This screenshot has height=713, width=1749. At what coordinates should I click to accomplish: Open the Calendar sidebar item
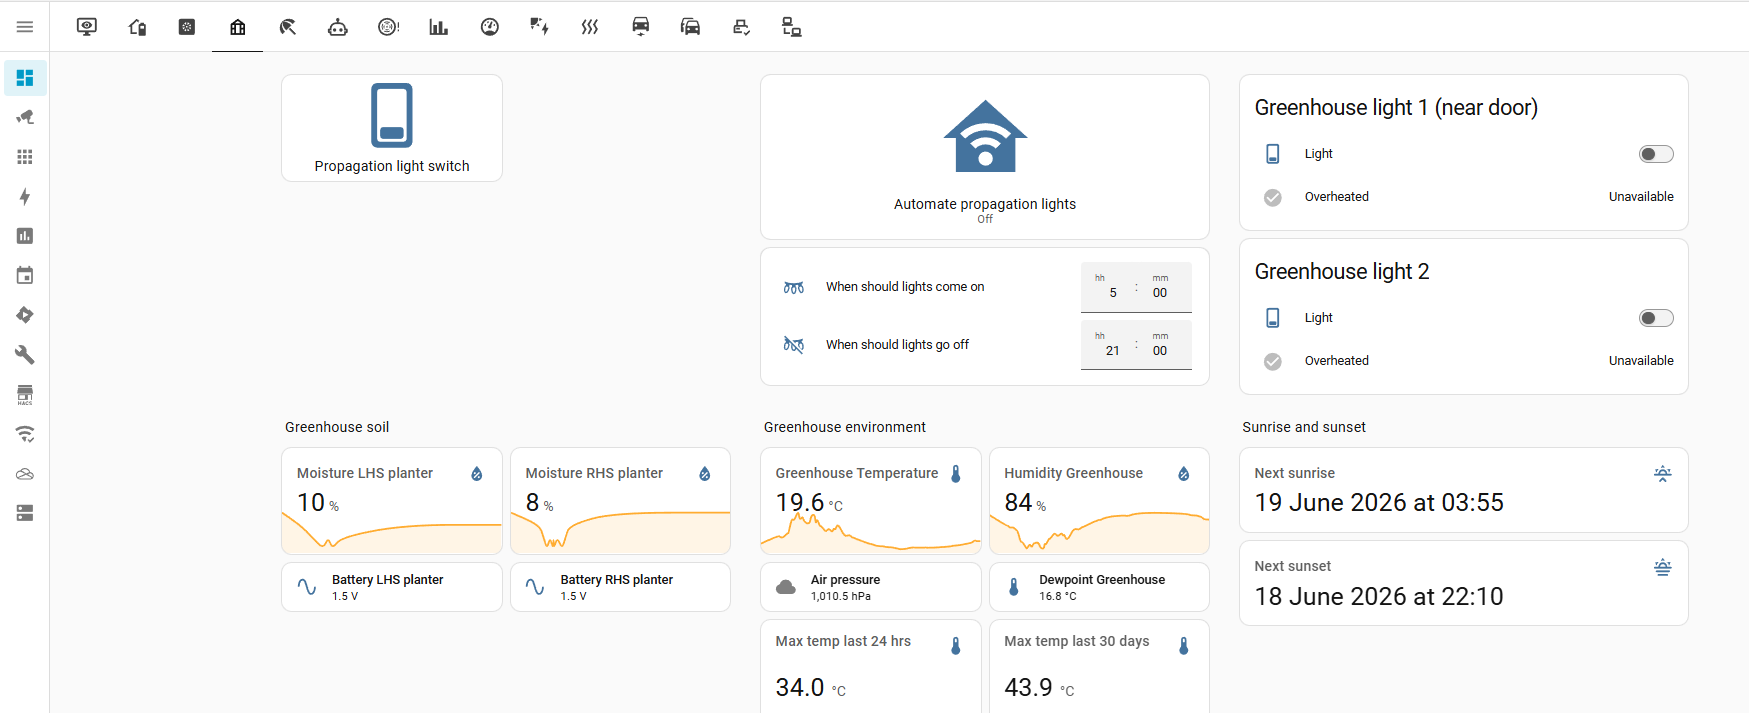(x=25, y=275)
